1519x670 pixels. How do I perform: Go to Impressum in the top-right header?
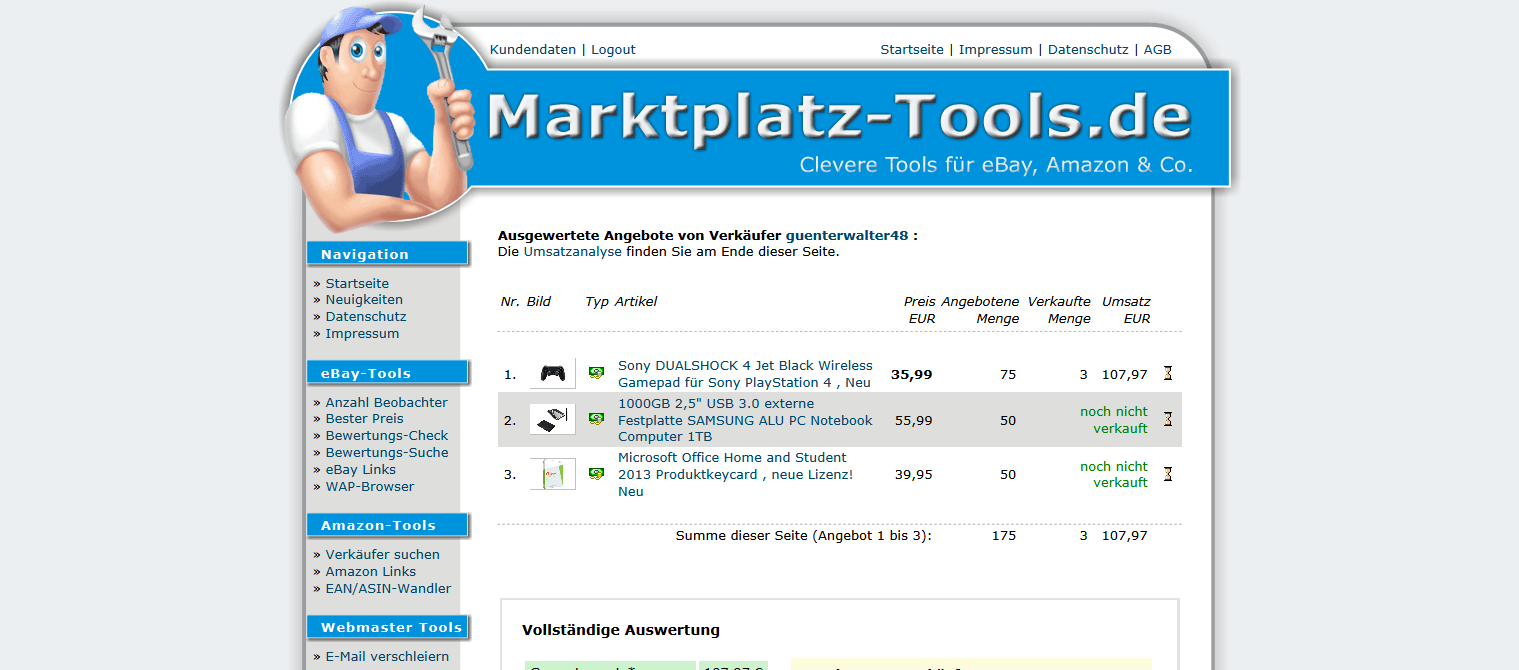995,50
